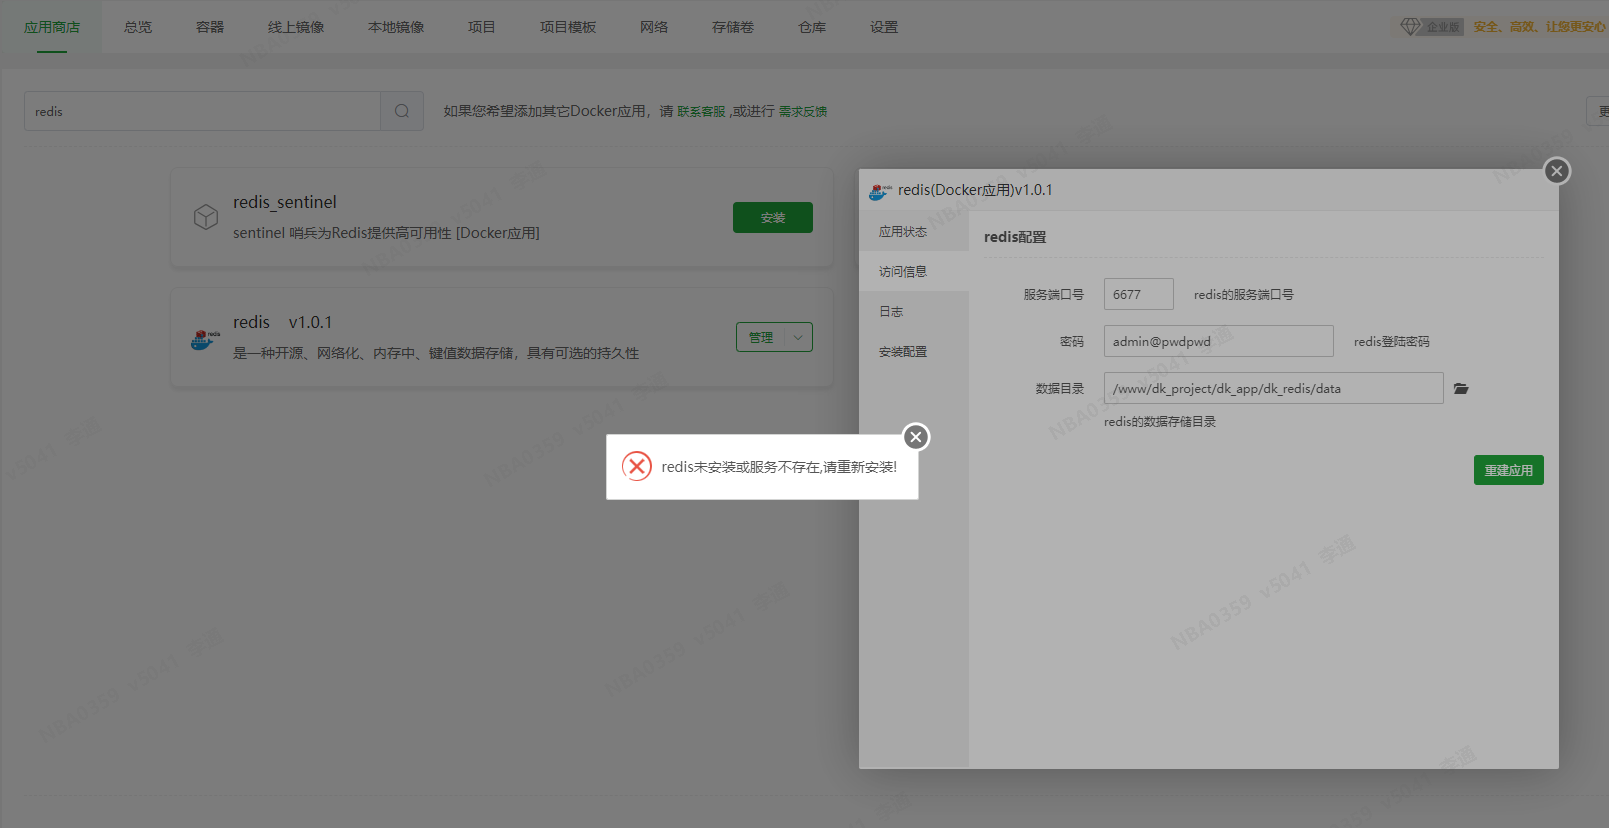Click the redis v1.0.1 docker icon
Viewport: 1609px width, 828px height.
(x=205, y=339)
